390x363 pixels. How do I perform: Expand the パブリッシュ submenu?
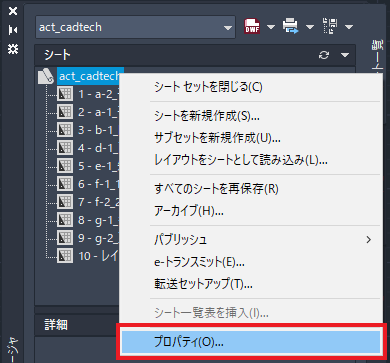pyautogui.click(x=251, y=240)
